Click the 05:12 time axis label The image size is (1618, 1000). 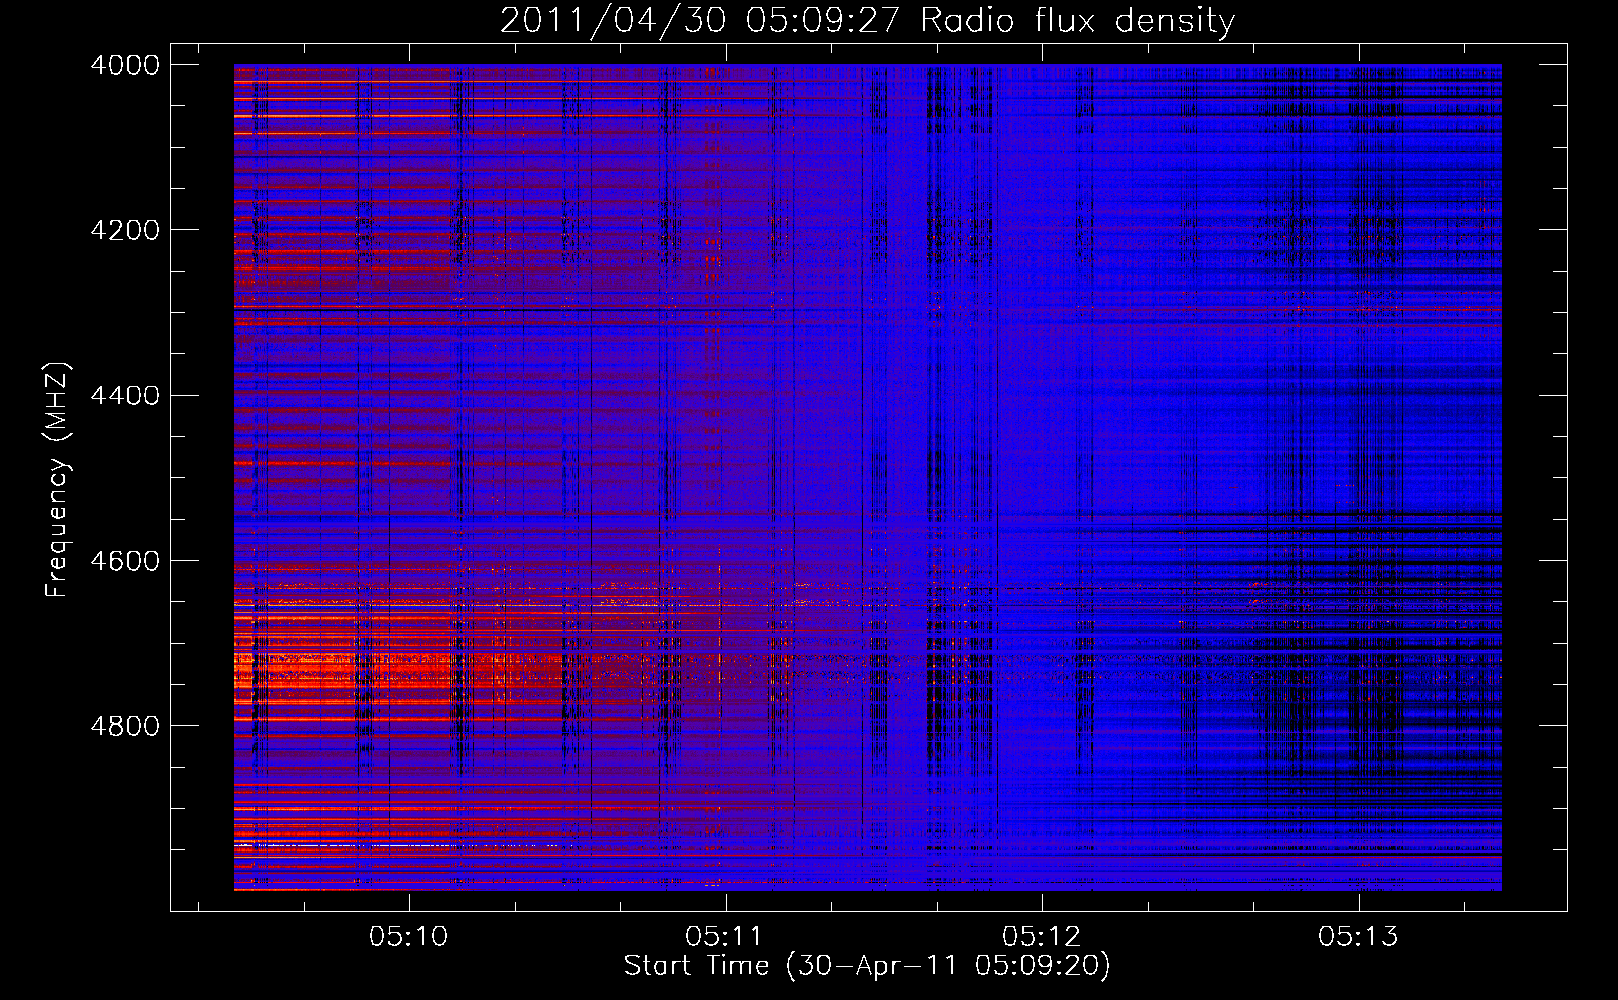coord(1042,937)
